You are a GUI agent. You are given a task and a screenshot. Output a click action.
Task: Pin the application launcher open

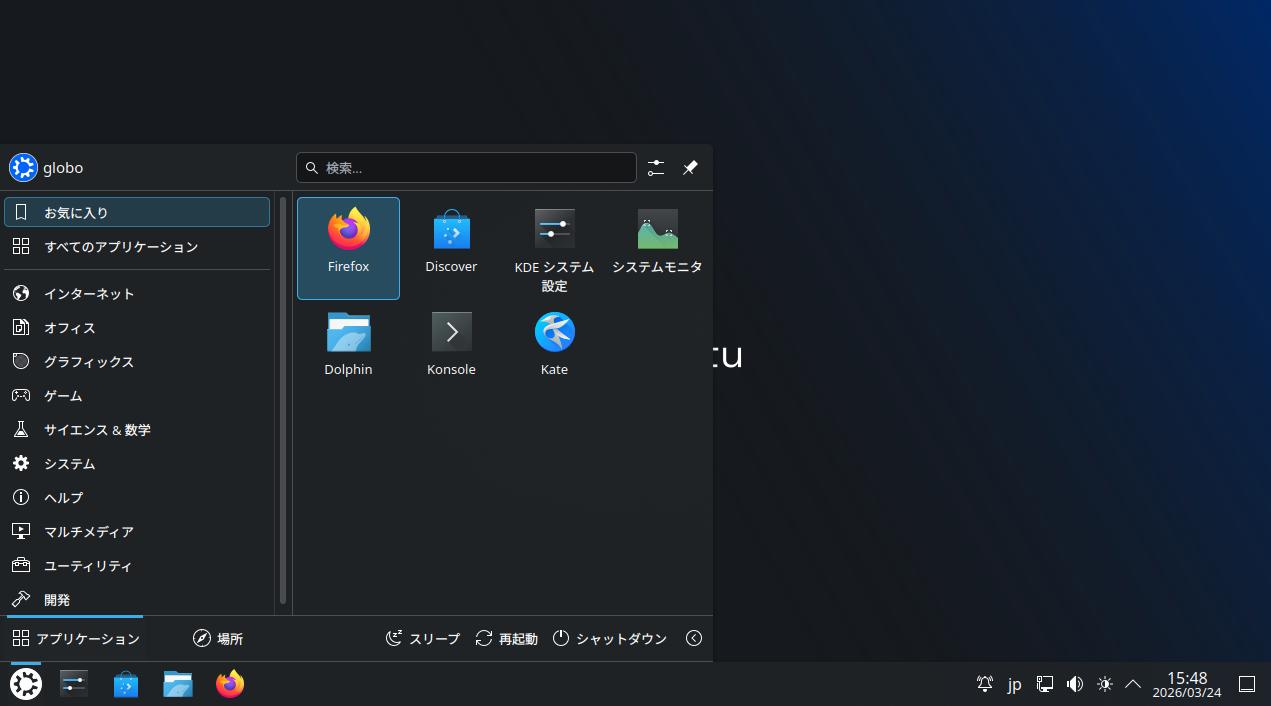click(x=690, y=168)
